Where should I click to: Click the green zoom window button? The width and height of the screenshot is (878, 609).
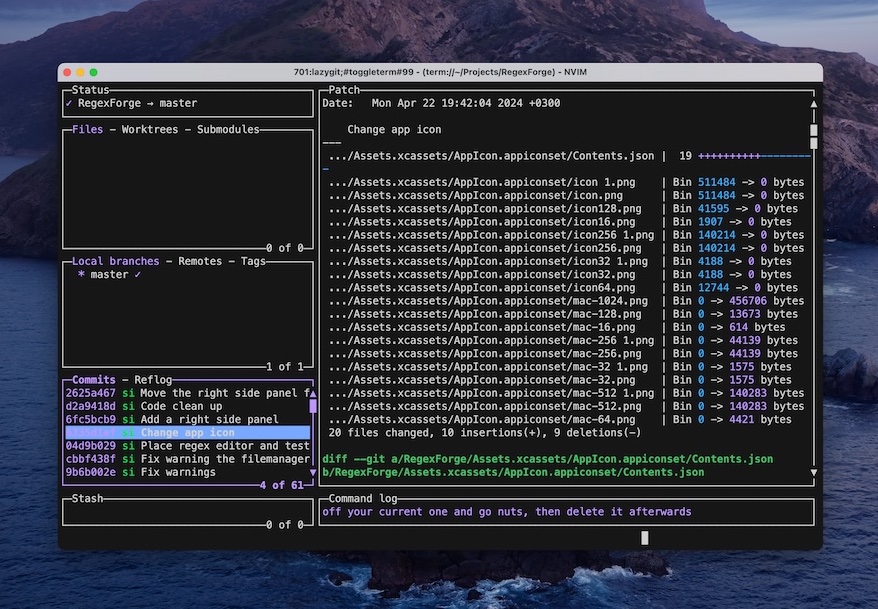[x=94, y=72]
